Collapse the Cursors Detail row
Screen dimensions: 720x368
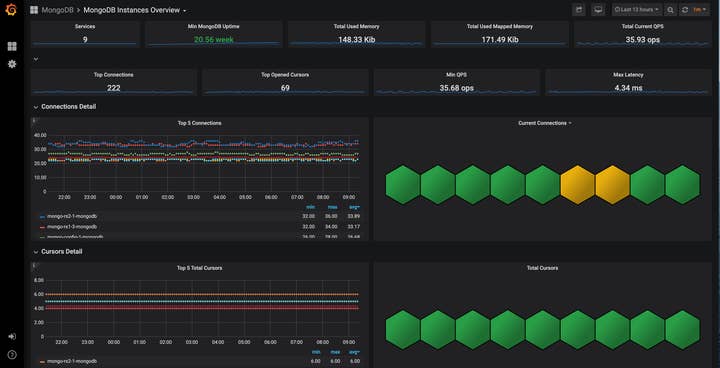58,252
